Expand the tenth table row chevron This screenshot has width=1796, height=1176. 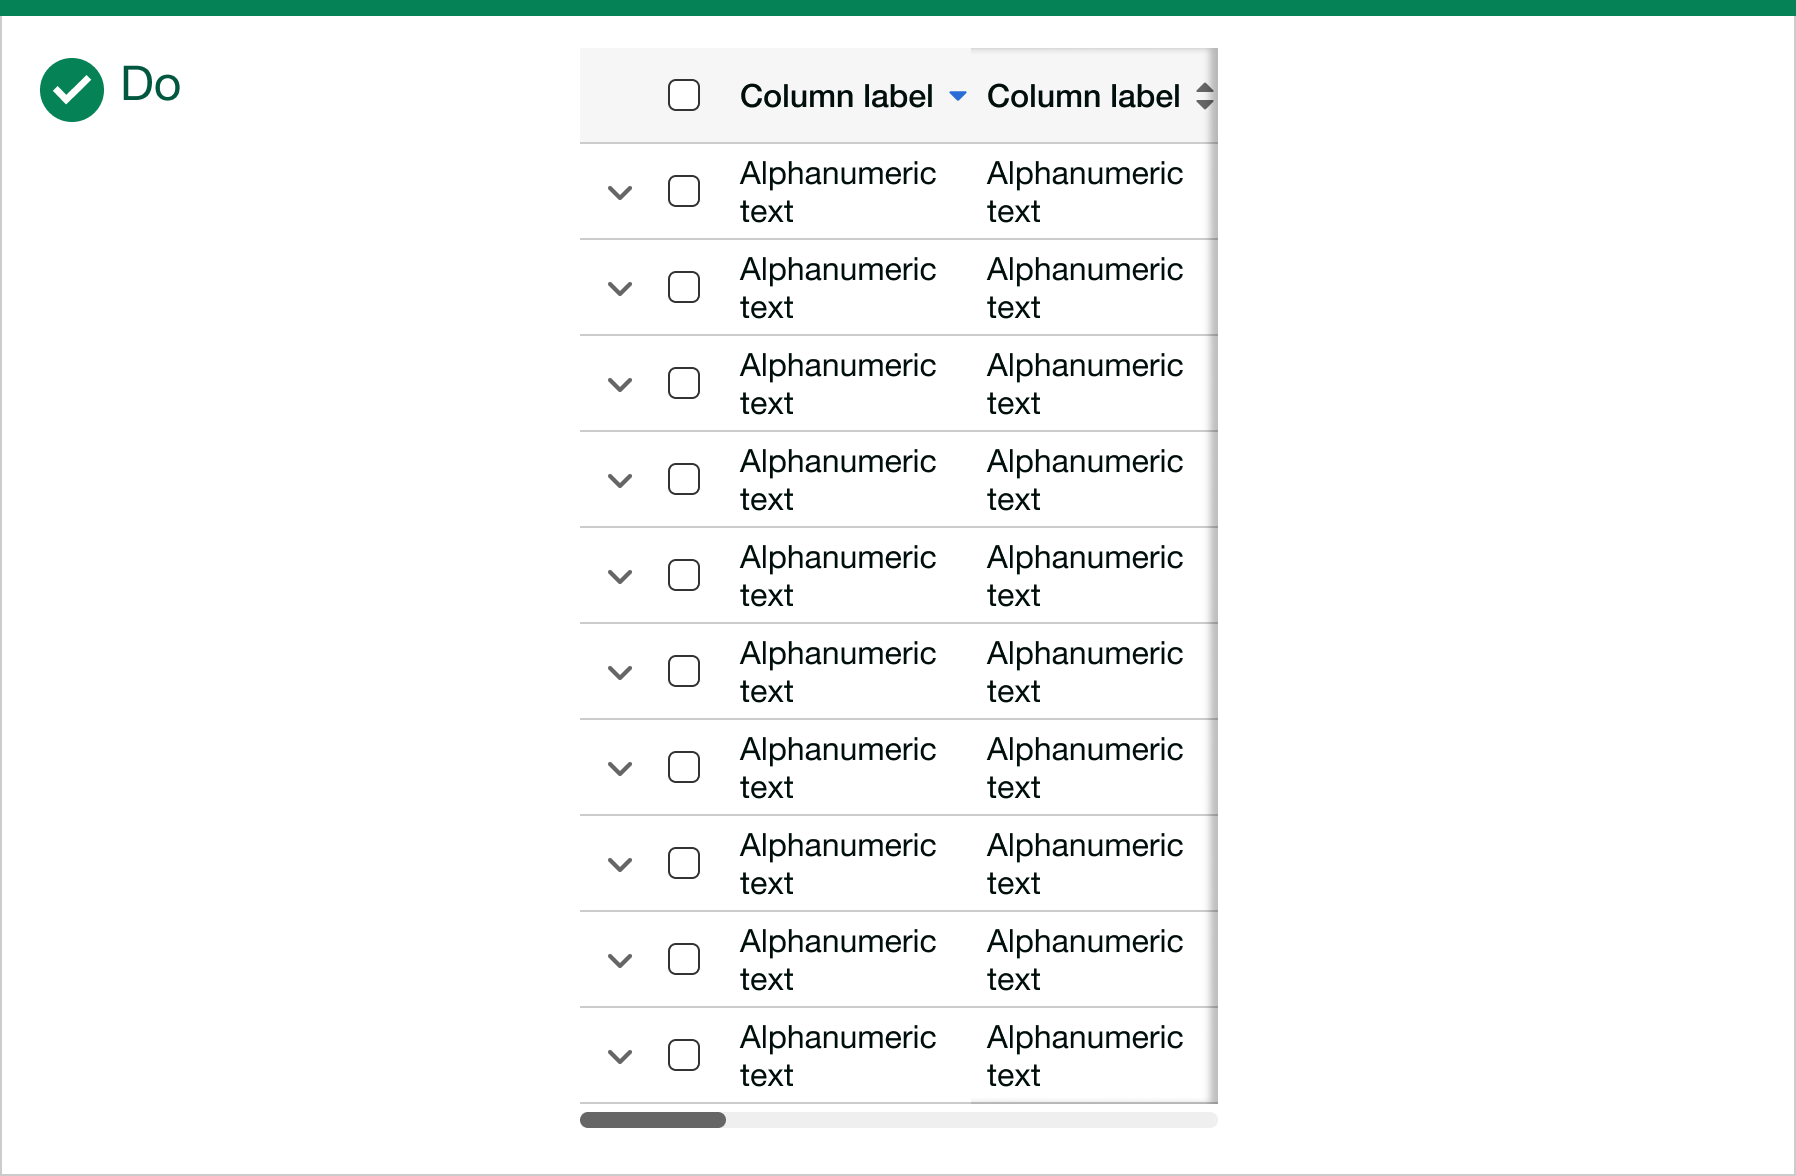coord(620,1056)
